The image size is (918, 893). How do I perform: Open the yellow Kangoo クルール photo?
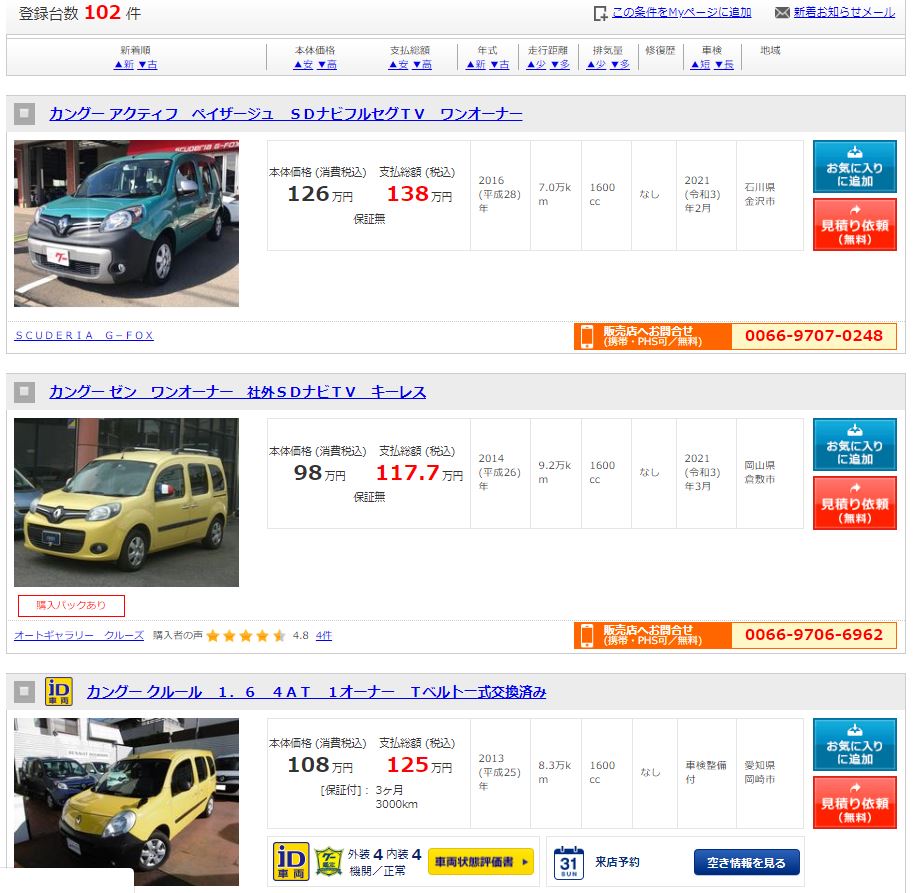point(126,802)
